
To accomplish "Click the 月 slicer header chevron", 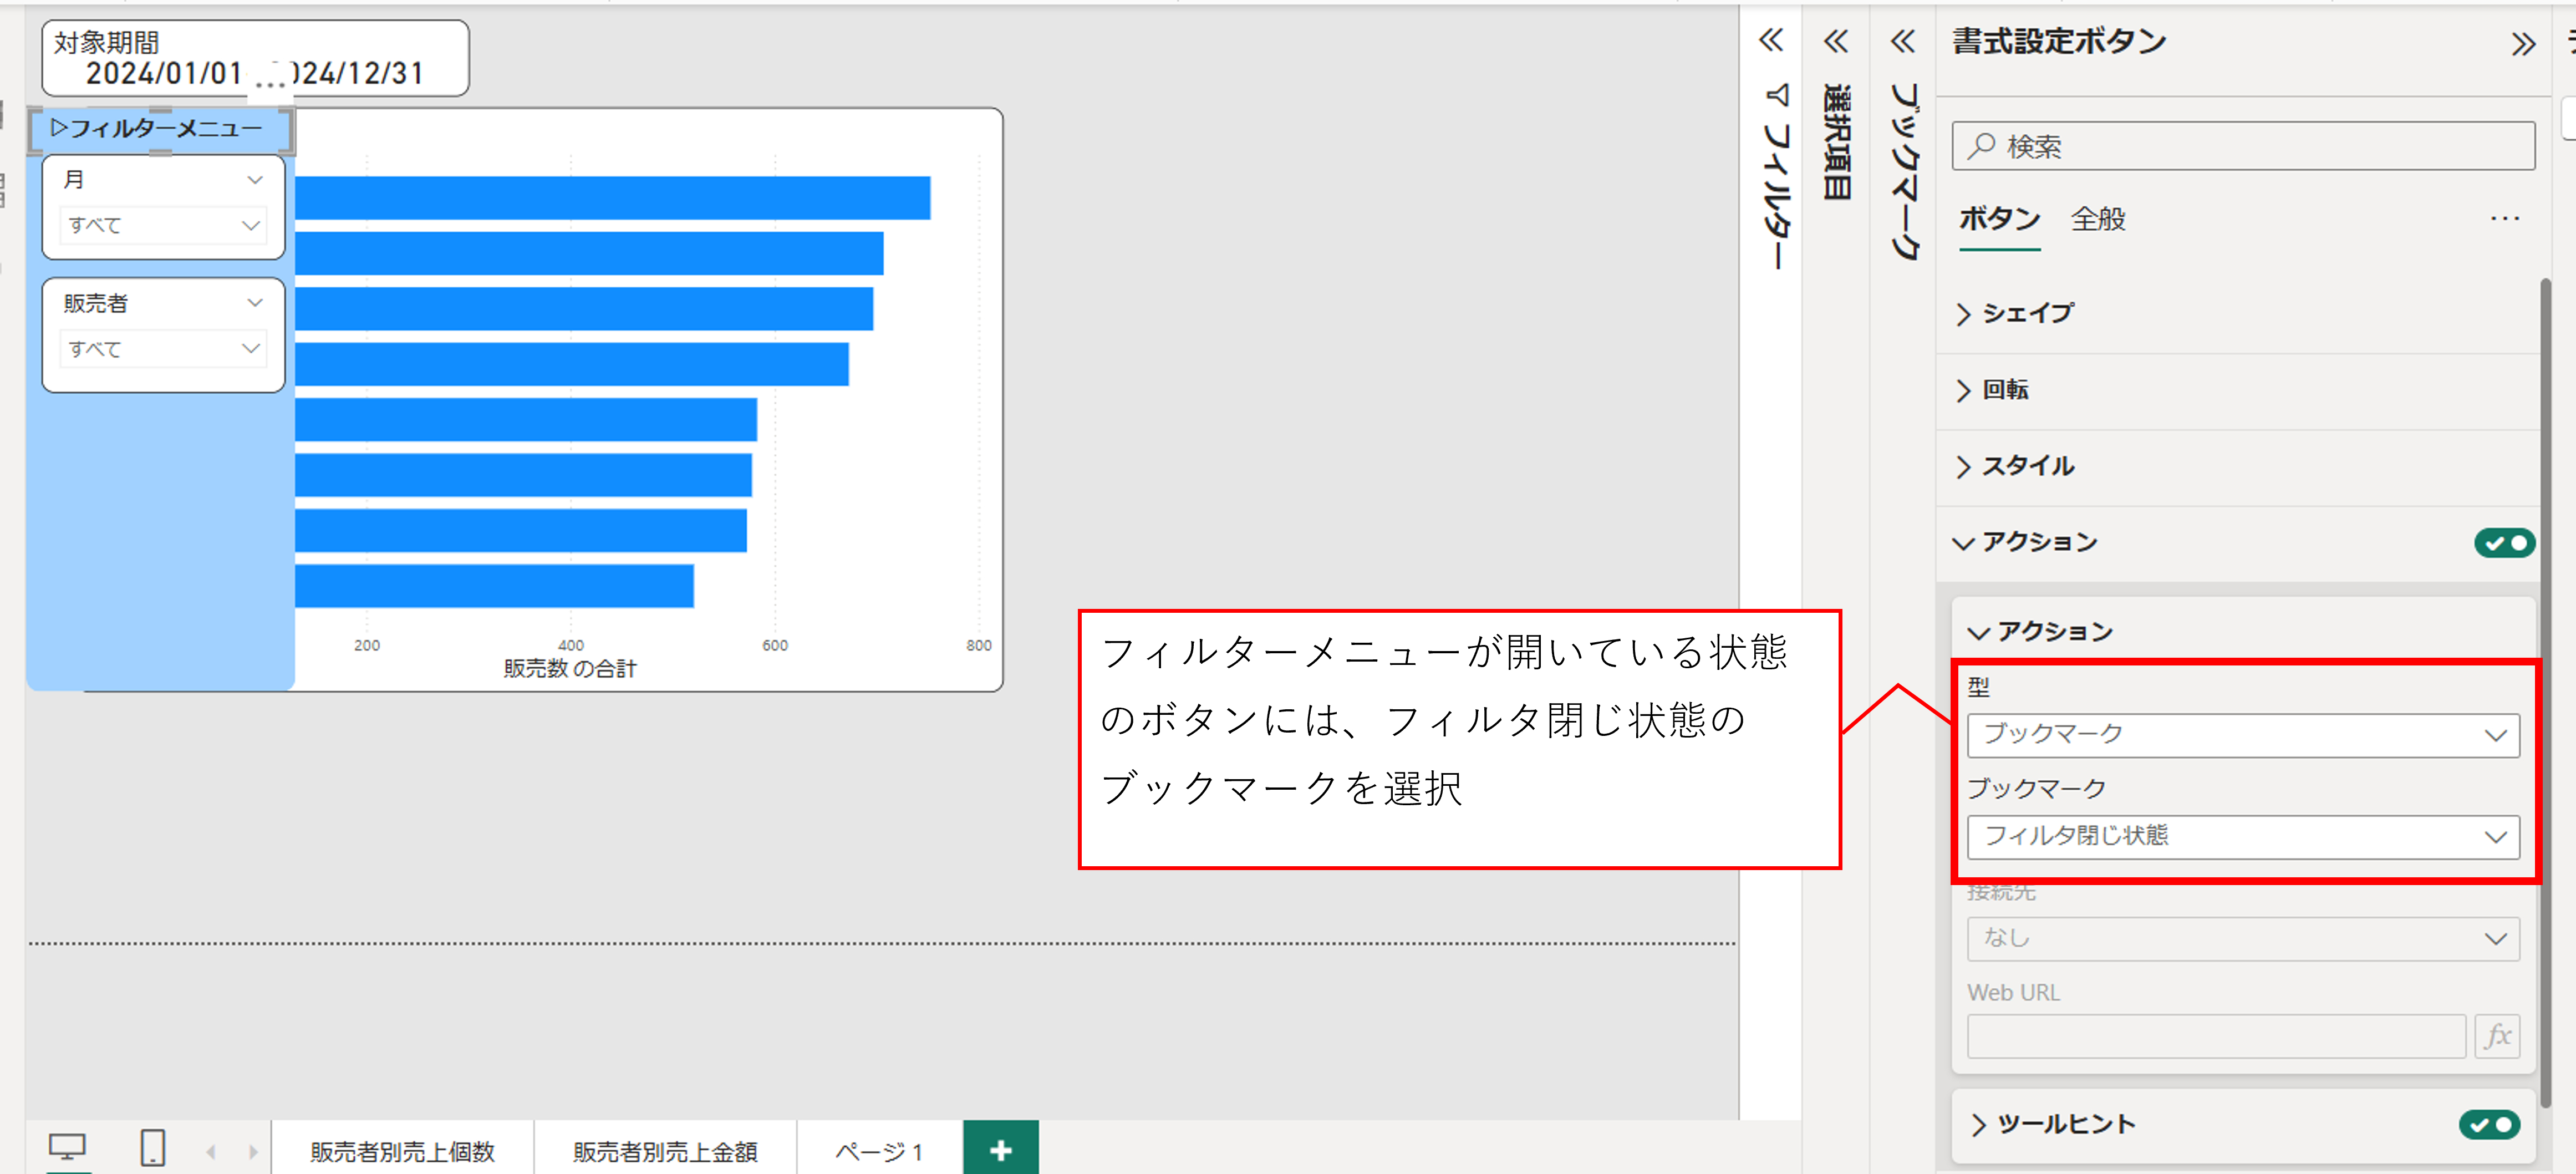I will point(255,180).
